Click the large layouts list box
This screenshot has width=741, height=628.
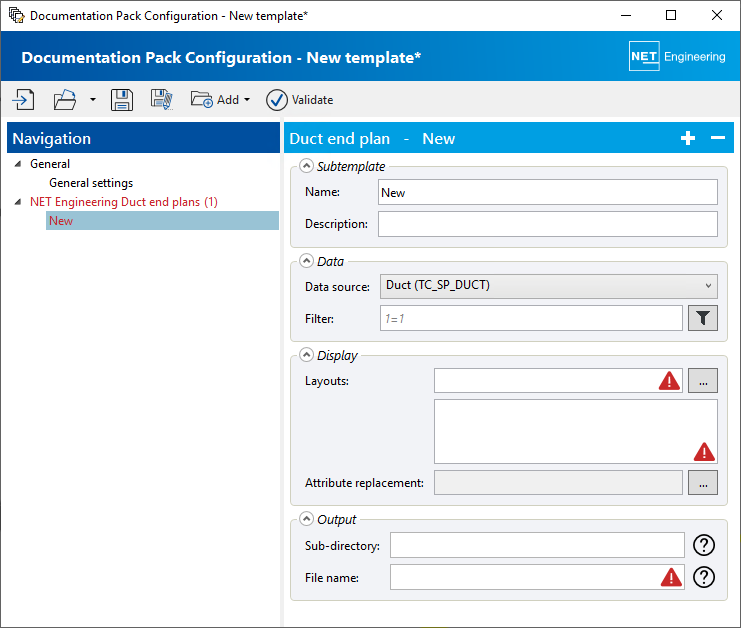point(576,431)
